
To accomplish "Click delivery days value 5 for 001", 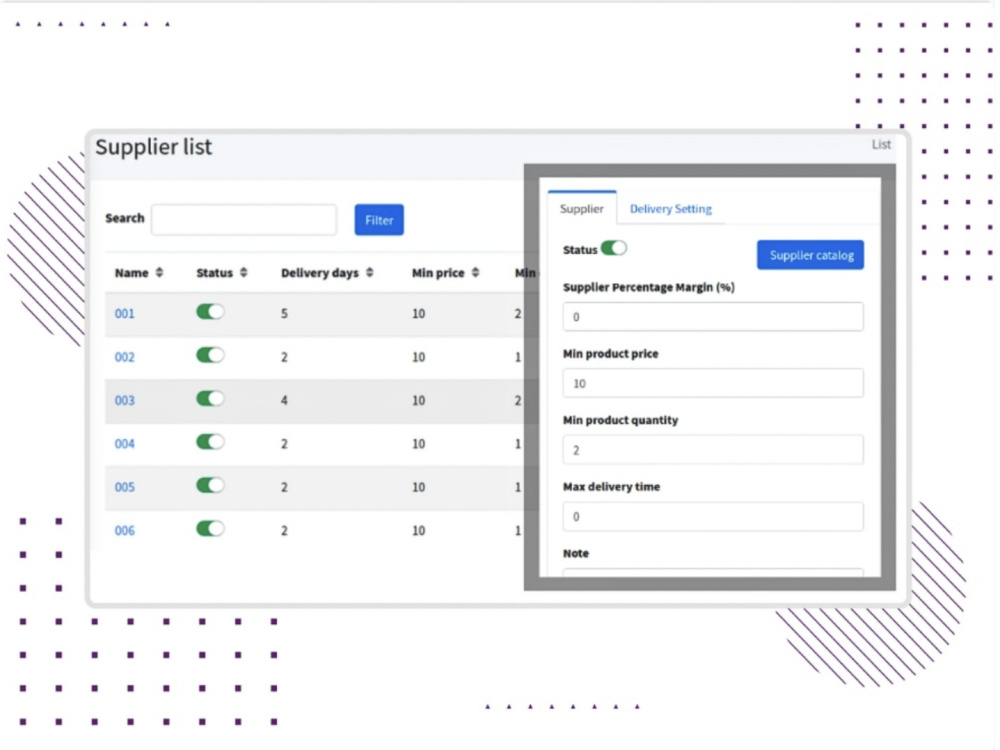I will click(284, 314).
